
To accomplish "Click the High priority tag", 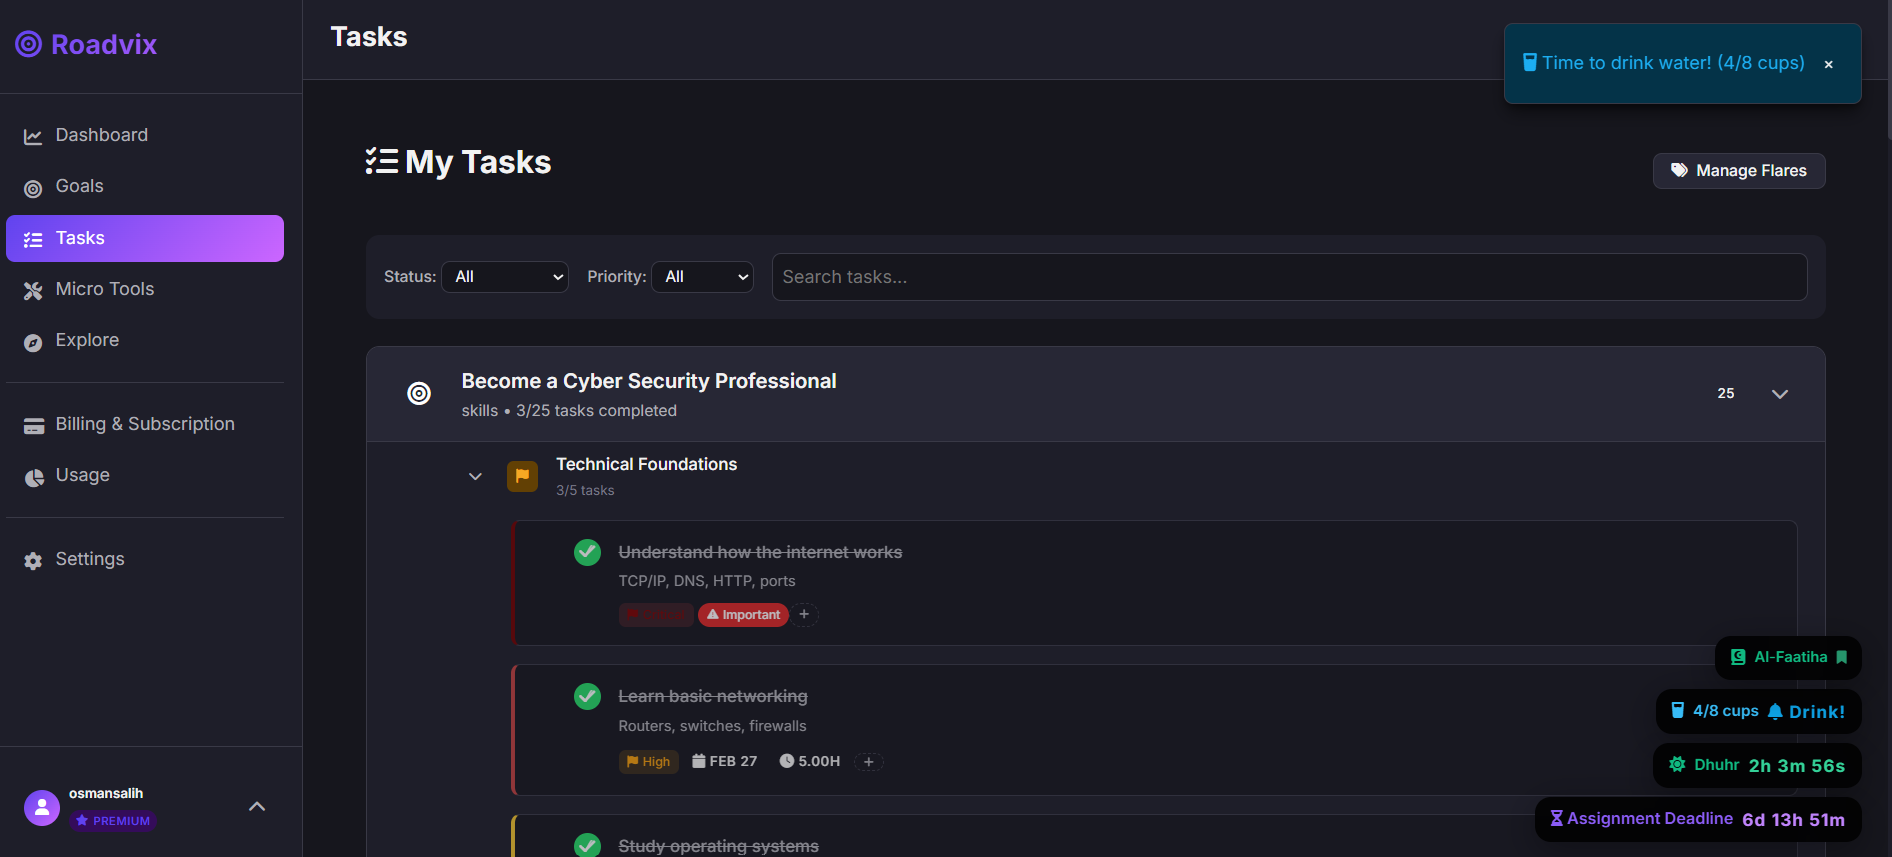I will coord(648,762).
